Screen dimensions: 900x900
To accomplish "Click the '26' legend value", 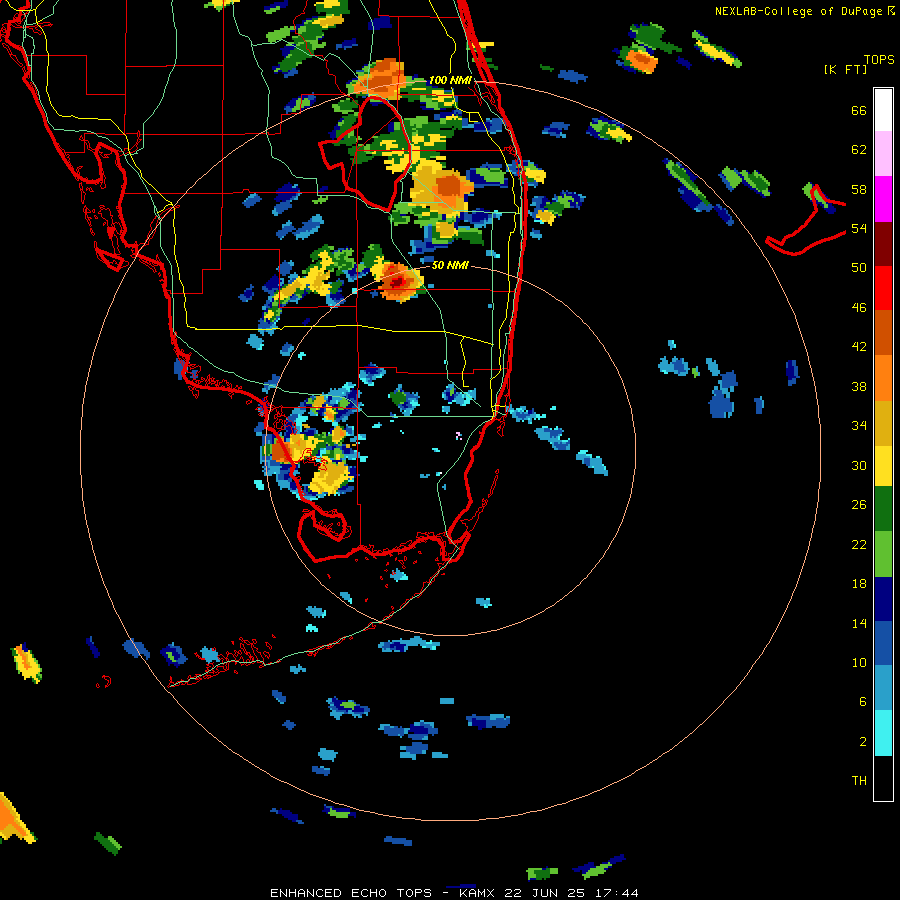I will (859, 505).
